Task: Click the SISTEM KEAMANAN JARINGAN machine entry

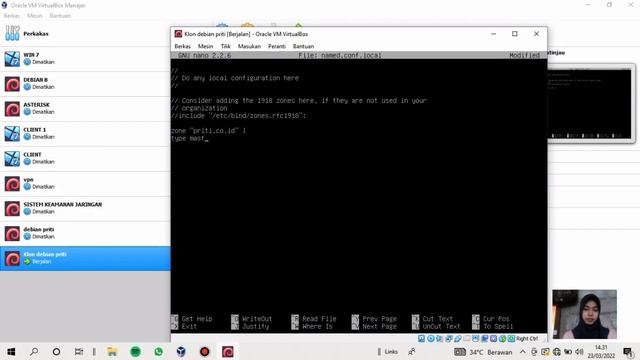Action: (x=85, y=208)
